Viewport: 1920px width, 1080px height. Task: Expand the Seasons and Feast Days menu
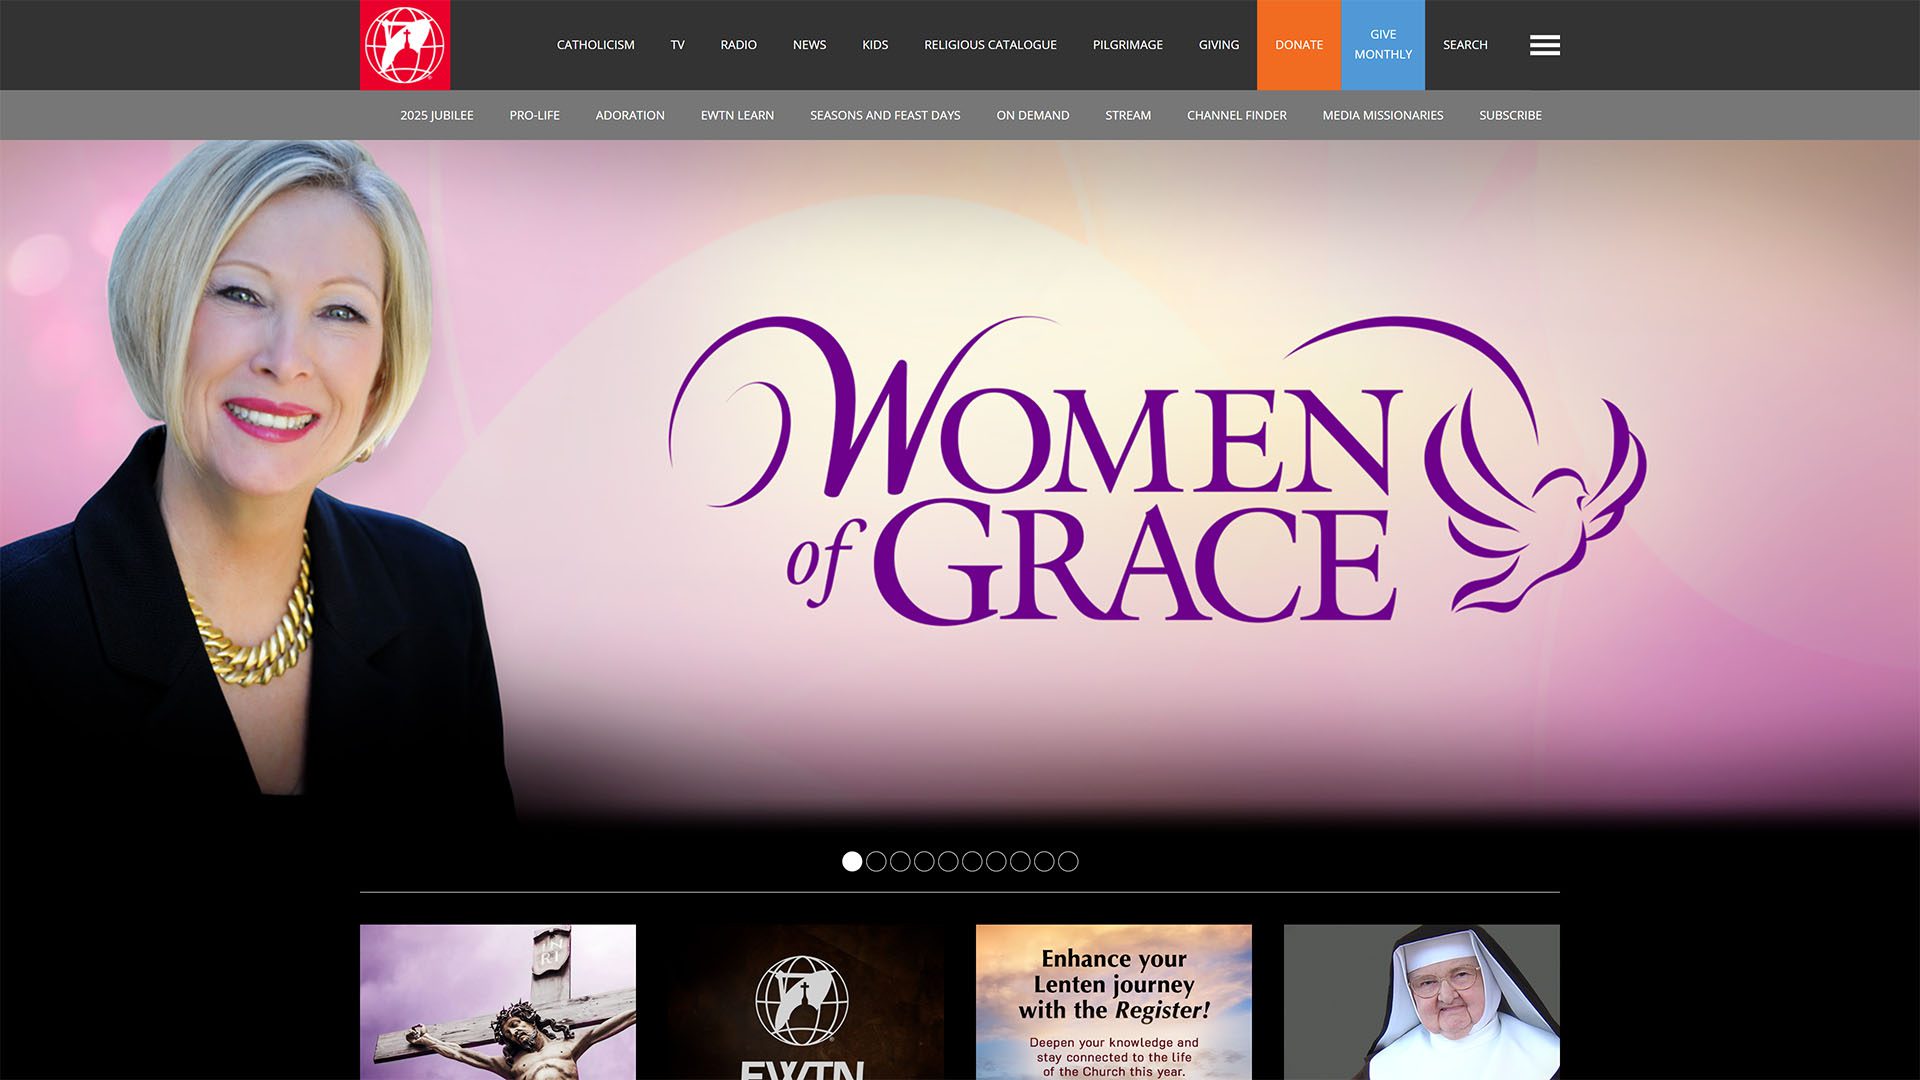[x=885, y=115]
